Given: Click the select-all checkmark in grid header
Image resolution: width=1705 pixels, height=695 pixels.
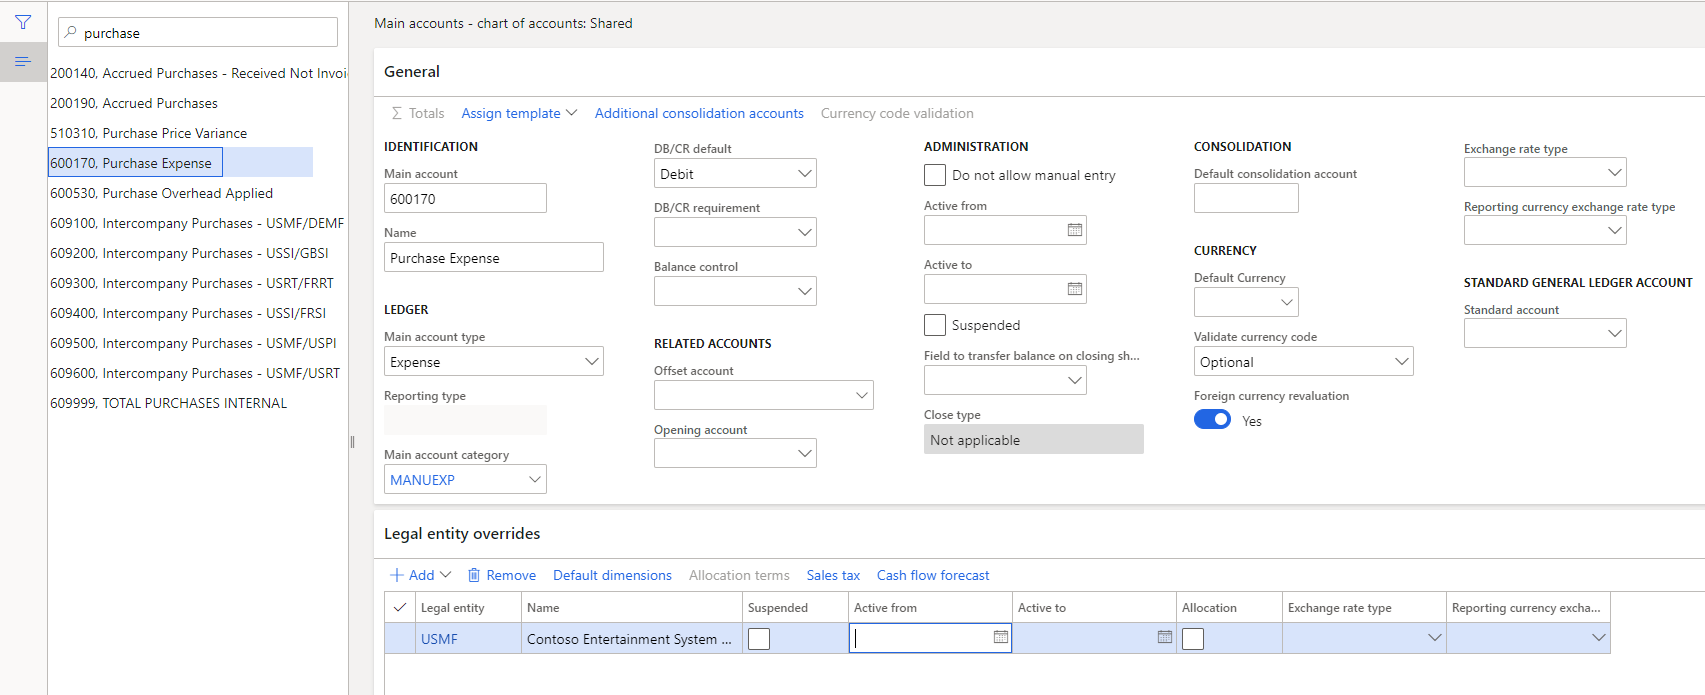Looking at the screenshot, I should pyautogui.click(x=400, y=607).
